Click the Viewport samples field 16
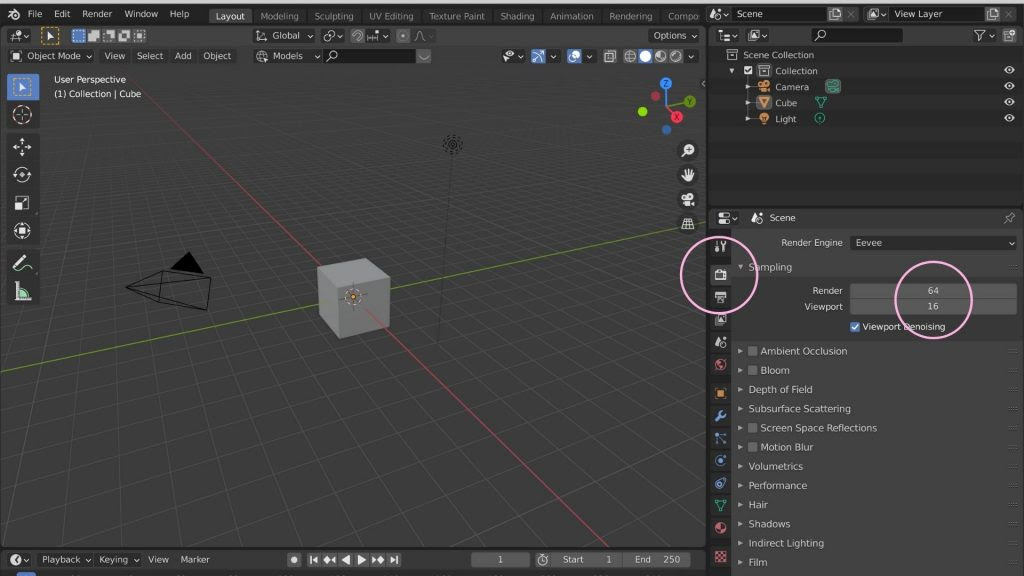Screen dimensions: 1024x576 [933, 306]
